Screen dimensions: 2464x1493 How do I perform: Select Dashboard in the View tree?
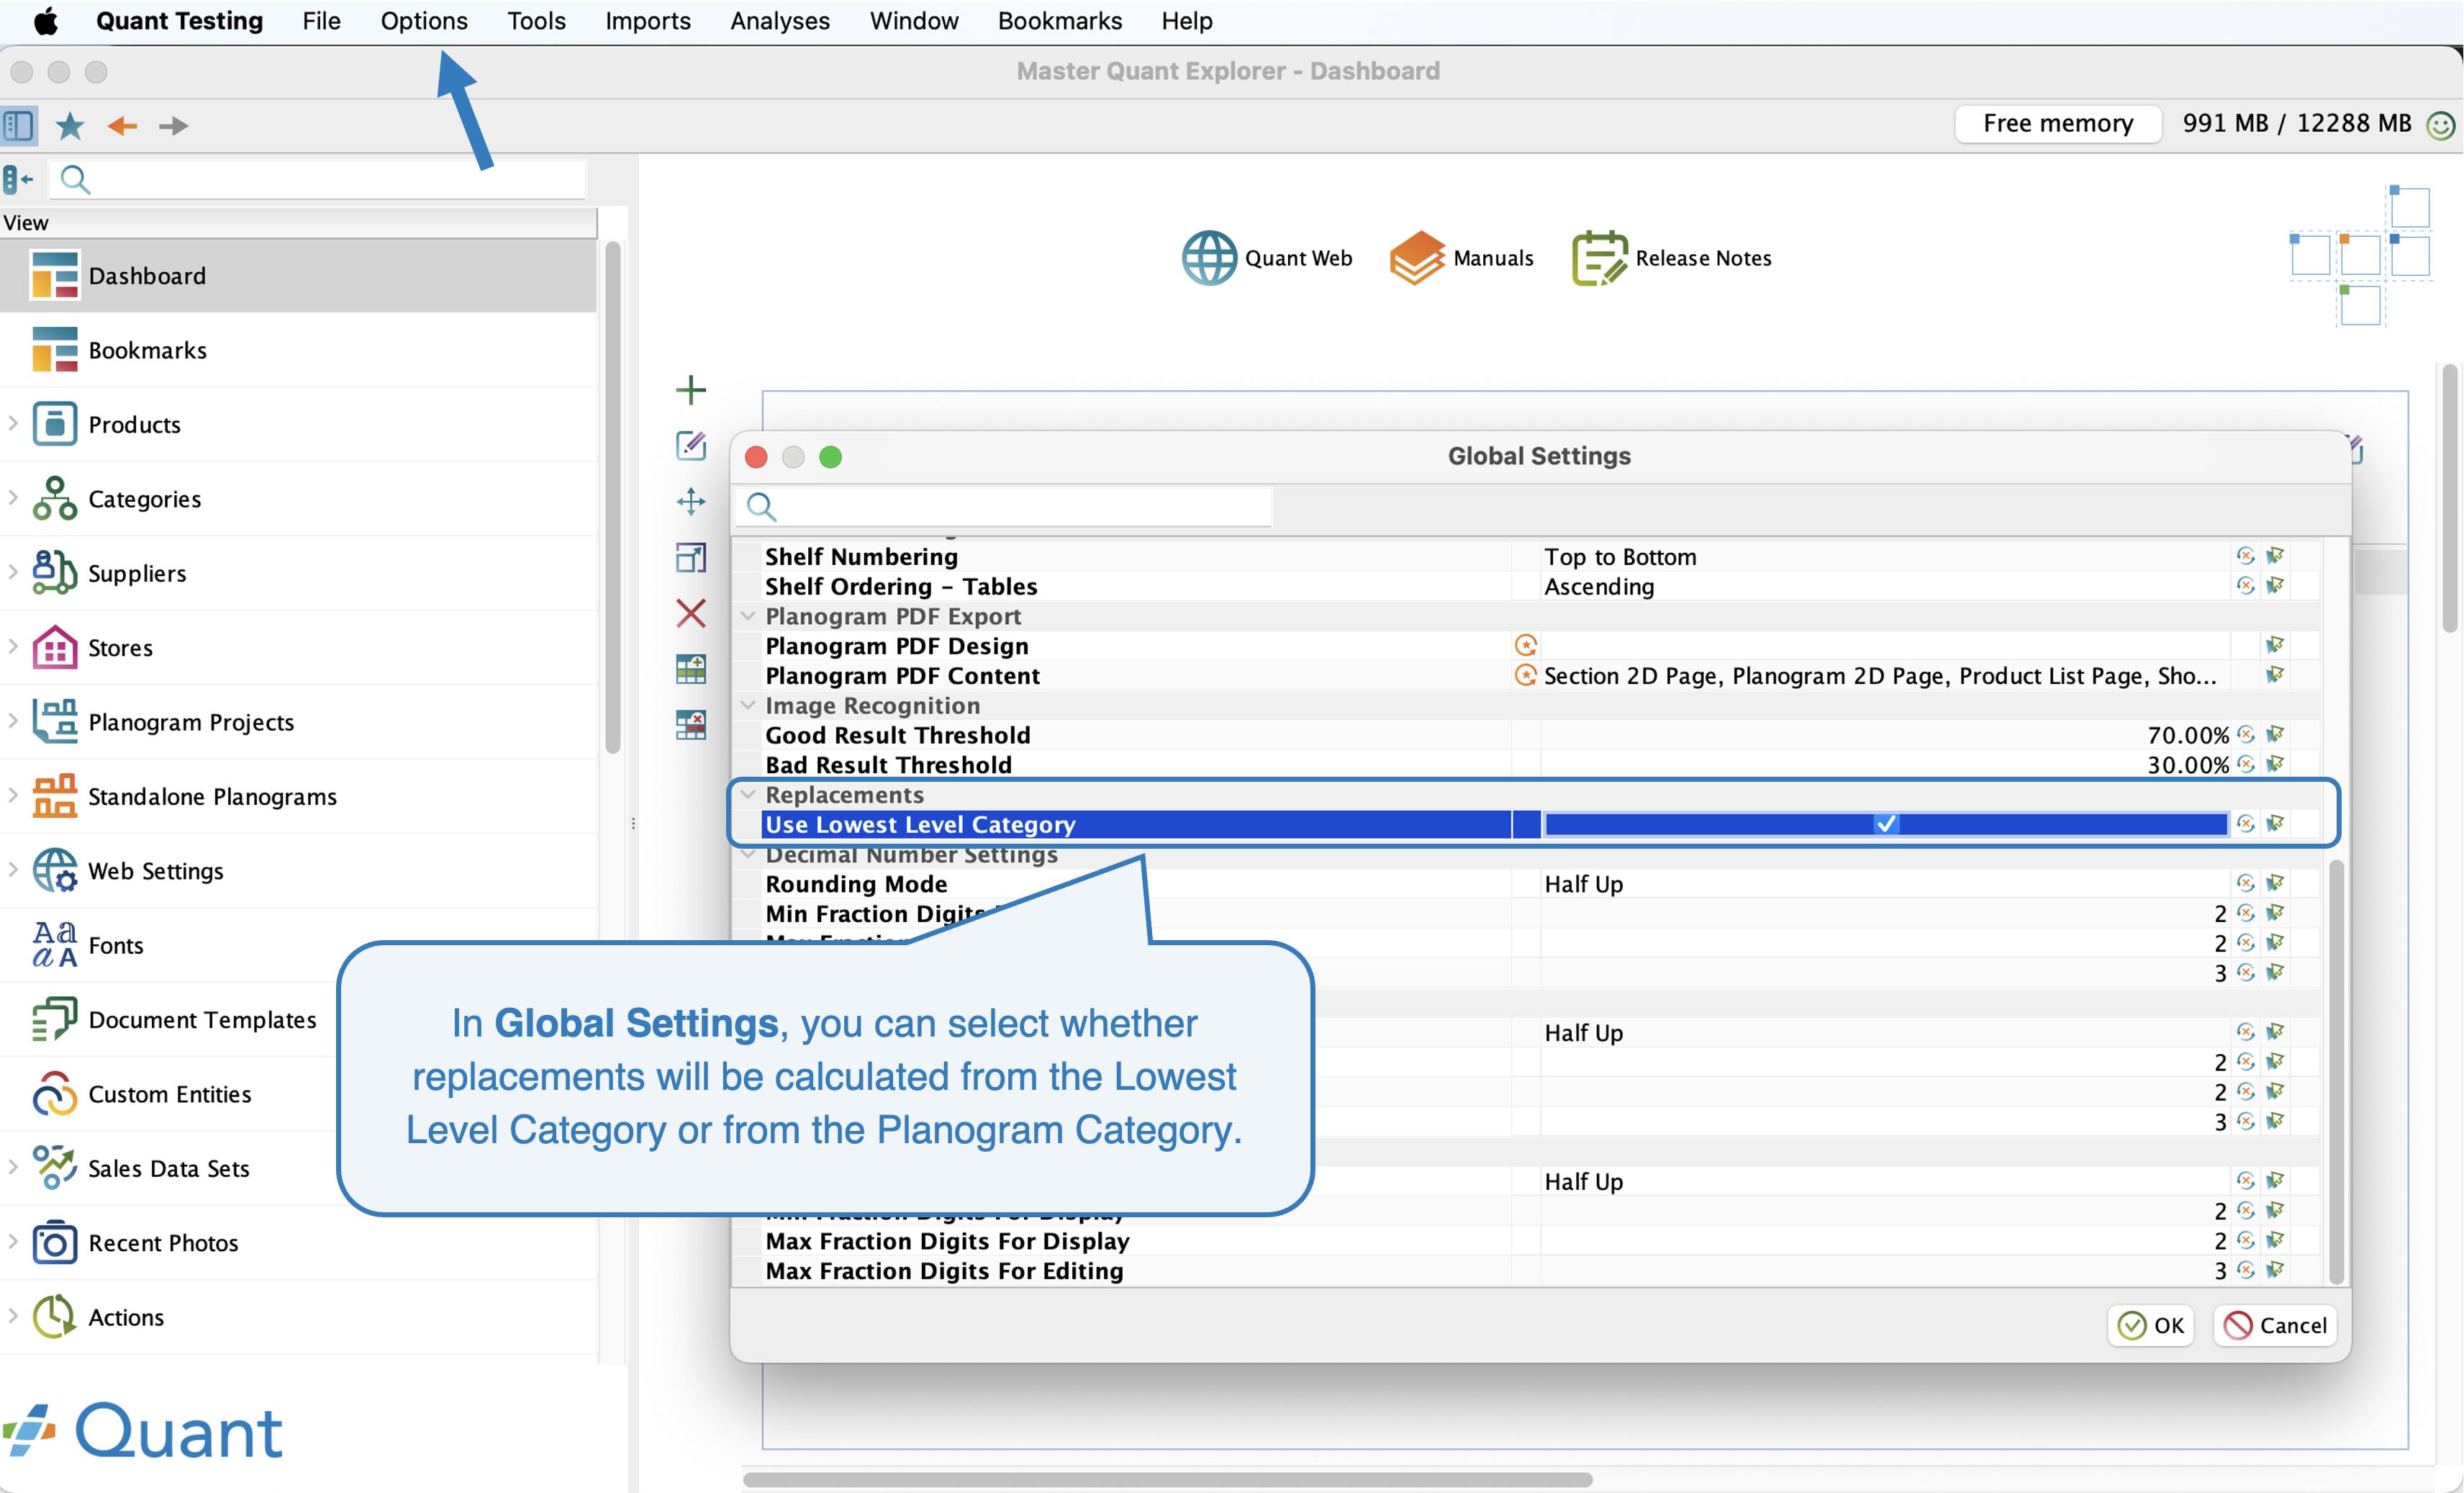(x=299, y=275)
